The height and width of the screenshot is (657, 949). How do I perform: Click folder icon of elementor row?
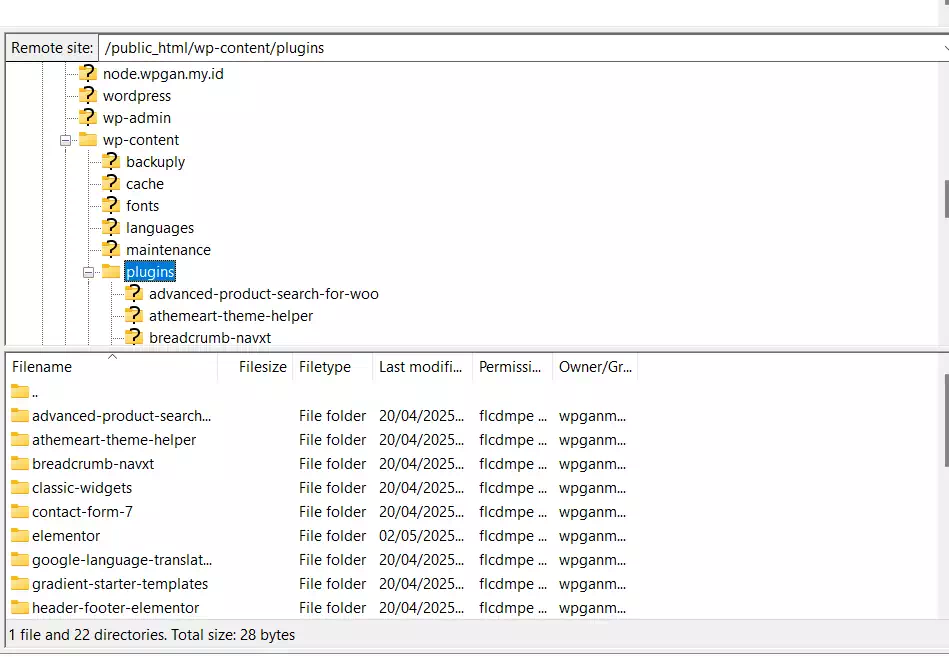point(20,536)
